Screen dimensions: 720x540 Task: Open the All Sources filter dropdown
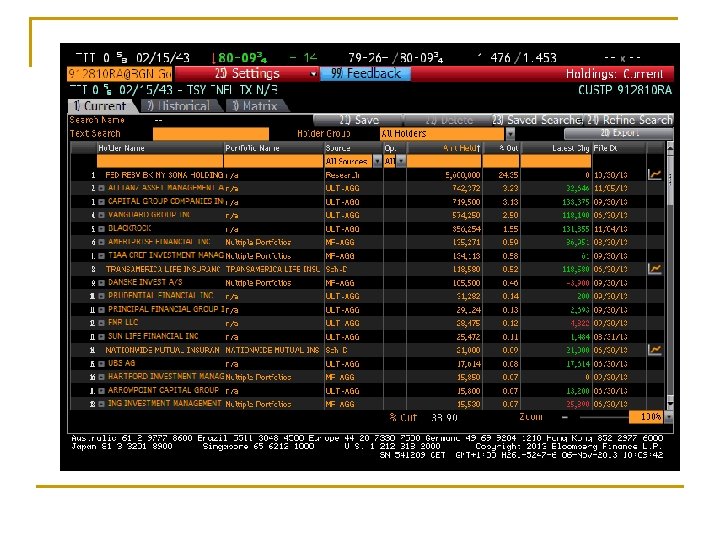point(377,161)
